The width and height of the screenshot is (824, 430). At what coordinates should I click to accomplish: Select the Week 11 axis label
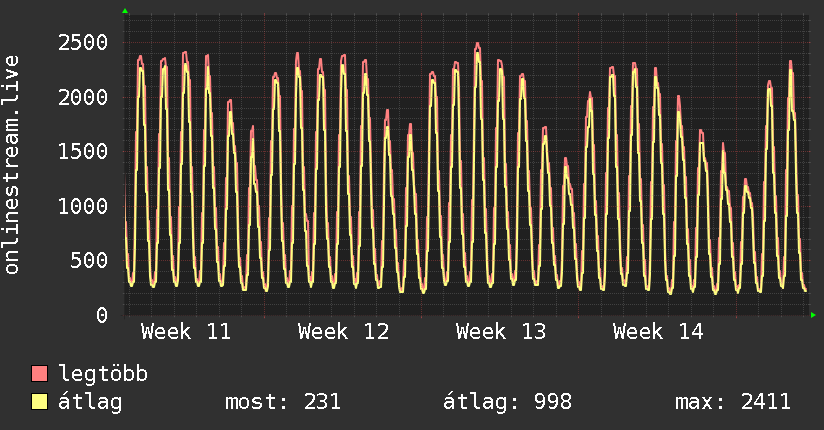coord(186,331)
